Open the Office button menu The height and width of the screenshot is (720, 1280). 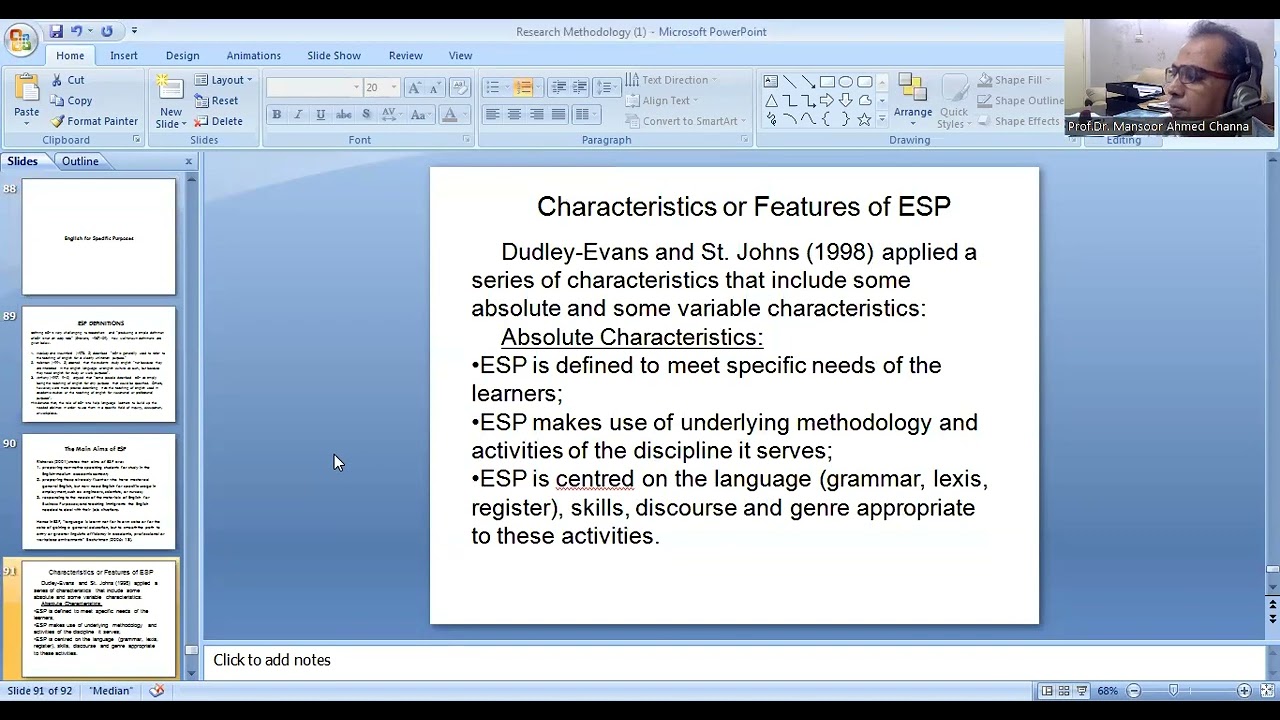[19, 40]
